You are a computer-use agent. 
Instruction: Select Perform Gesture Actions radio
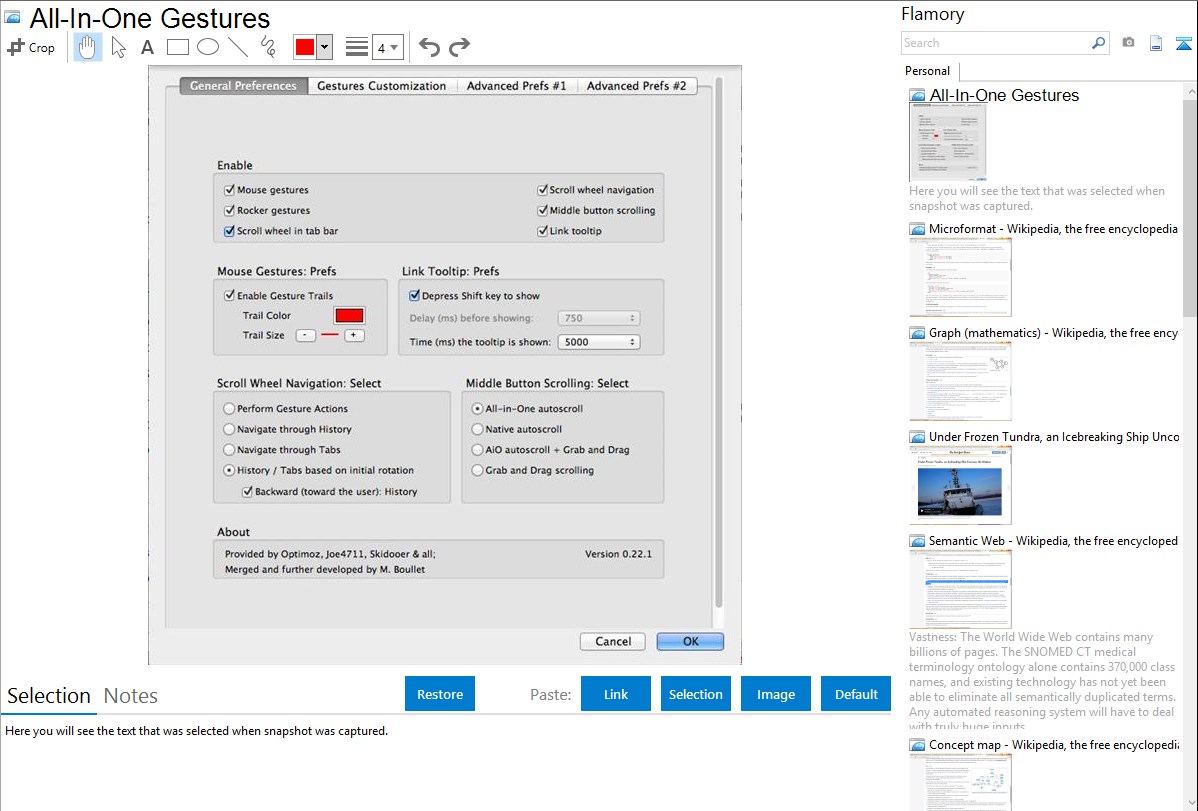[x=229, y=408]
